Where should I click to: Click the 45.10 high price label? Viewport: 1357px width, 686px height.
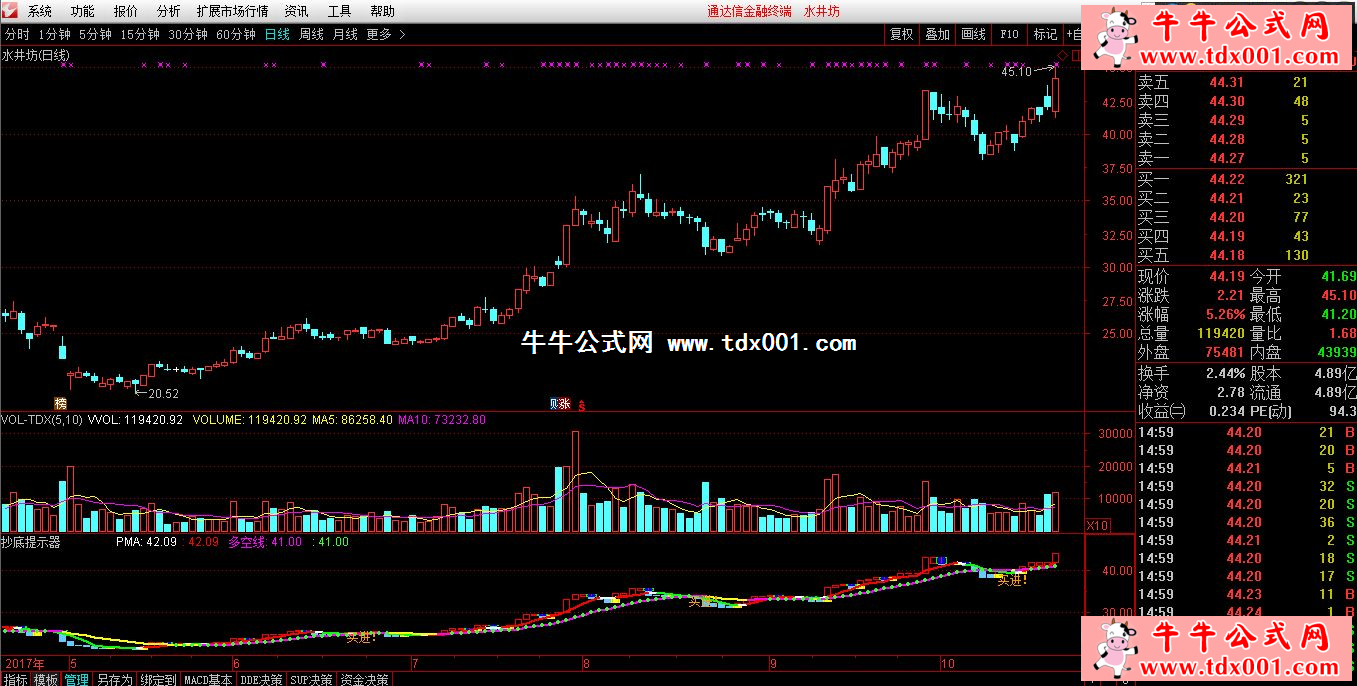point(1017,71)
